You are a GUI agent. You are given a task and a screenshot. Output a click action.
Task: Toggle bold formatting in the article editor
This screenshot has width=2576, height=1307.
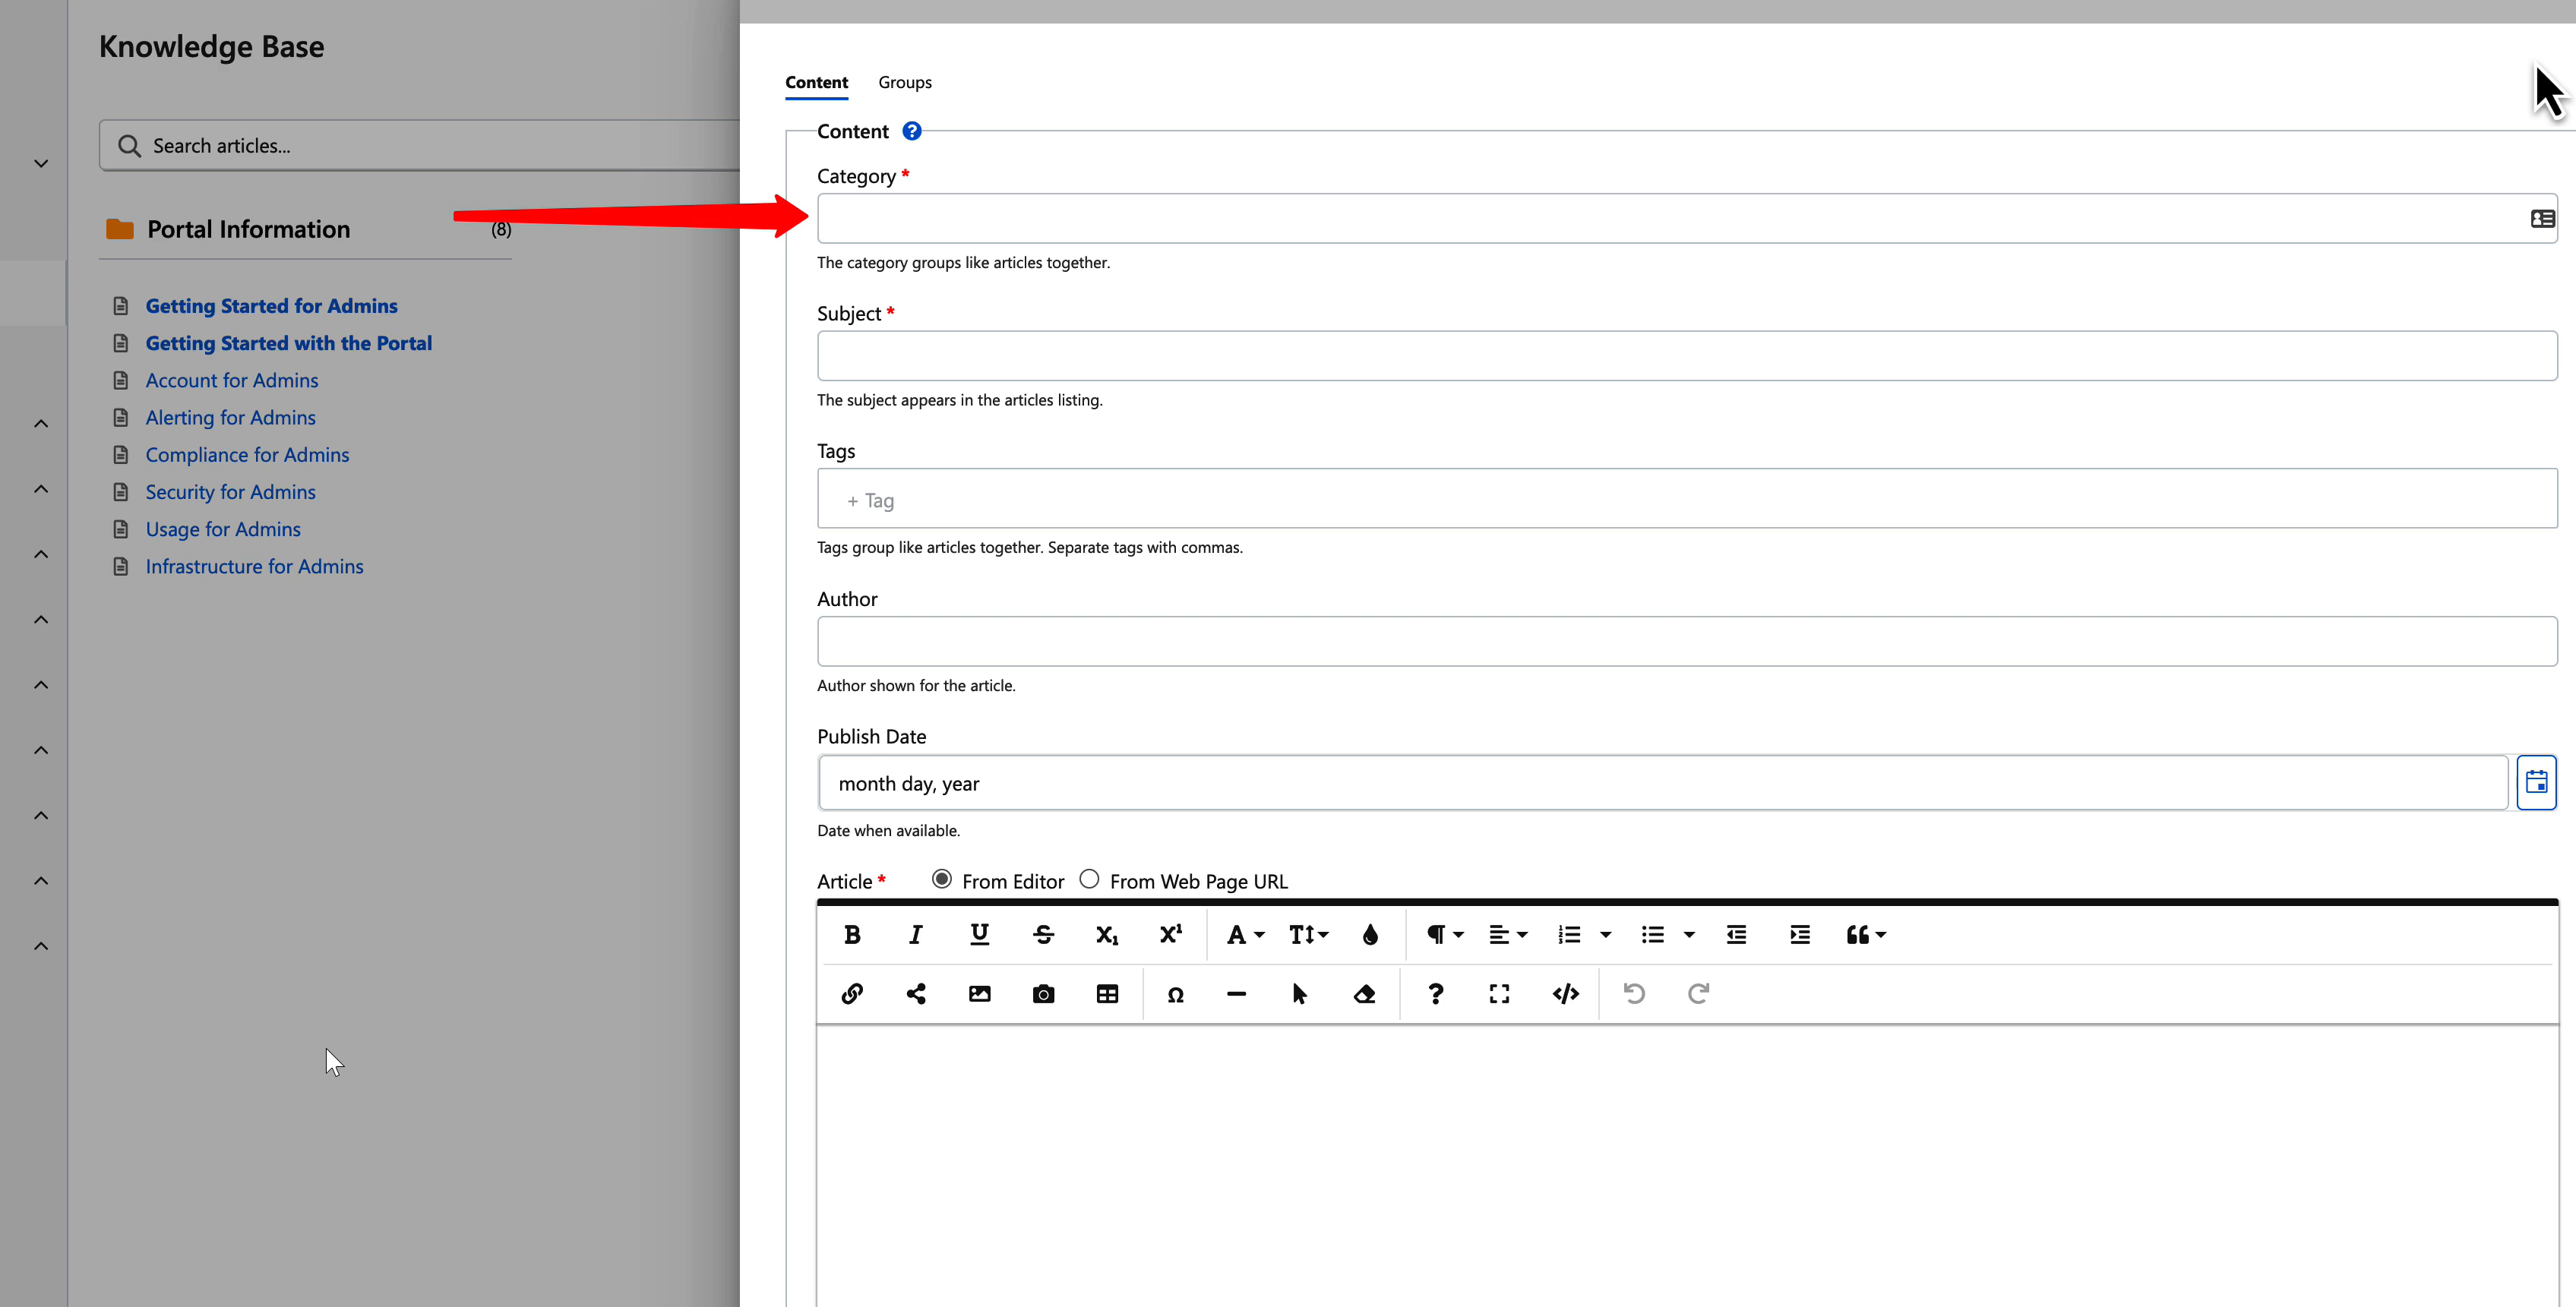pyautogui.click(x=851, y=934)
